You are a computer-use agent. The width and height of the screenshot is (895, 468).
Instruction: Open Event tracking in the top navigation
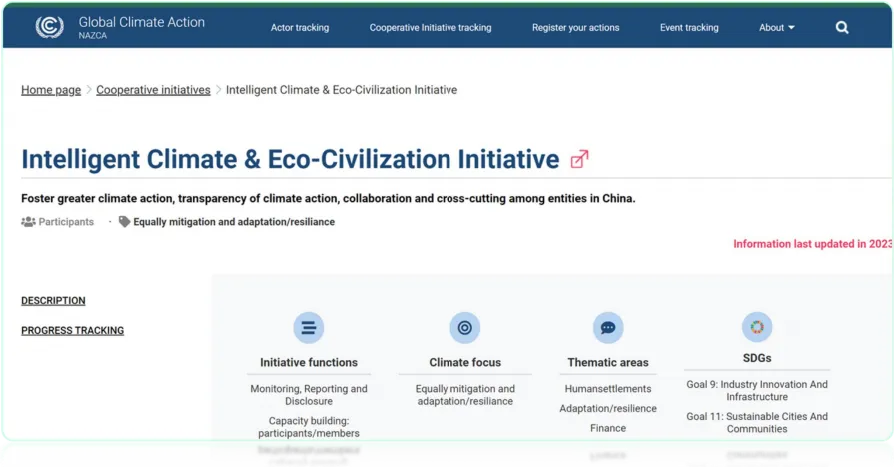point(689,28)
